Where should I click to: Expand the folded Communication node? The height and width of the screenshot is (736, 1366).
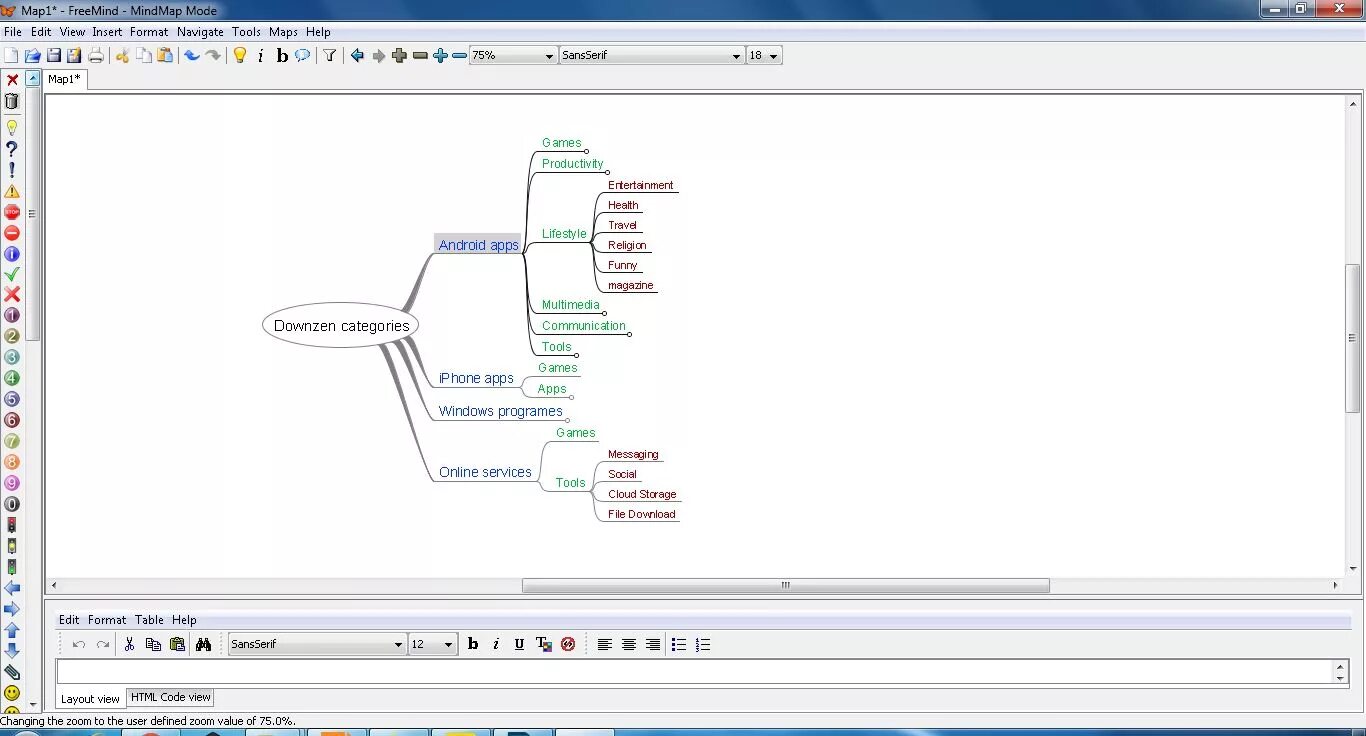pos(629,334)
